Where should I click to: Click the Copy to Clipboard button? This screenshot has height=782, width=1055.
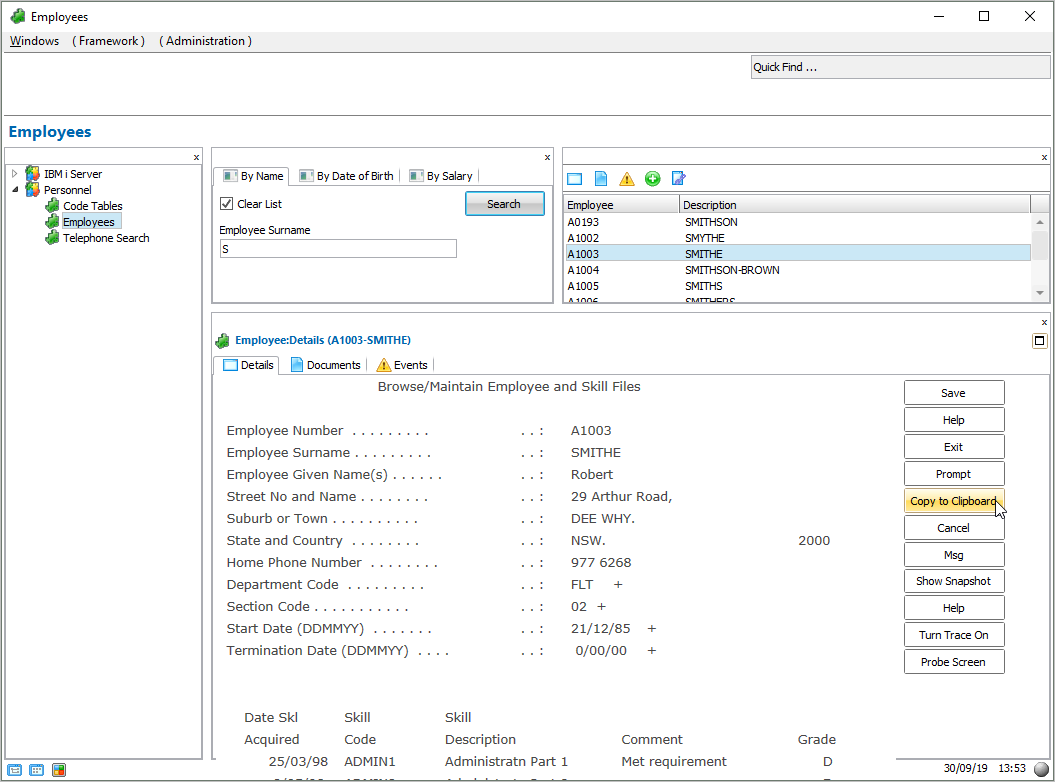pyautogui.click(x=953, y=501)
